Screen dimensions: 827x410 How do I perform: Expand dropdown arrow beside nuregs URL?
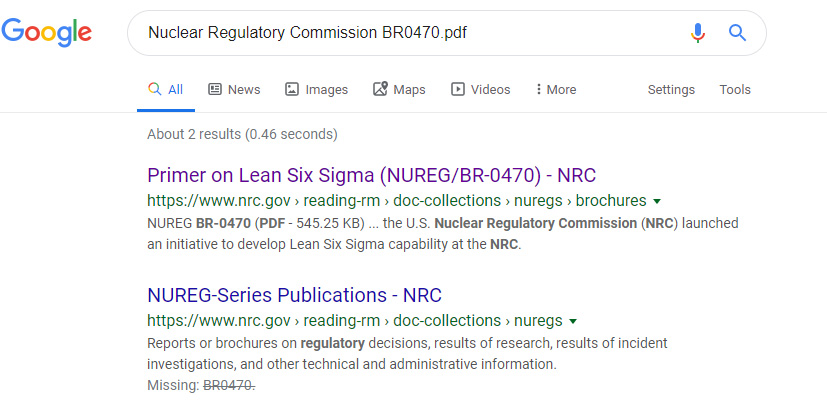click(x=573, y=321)
